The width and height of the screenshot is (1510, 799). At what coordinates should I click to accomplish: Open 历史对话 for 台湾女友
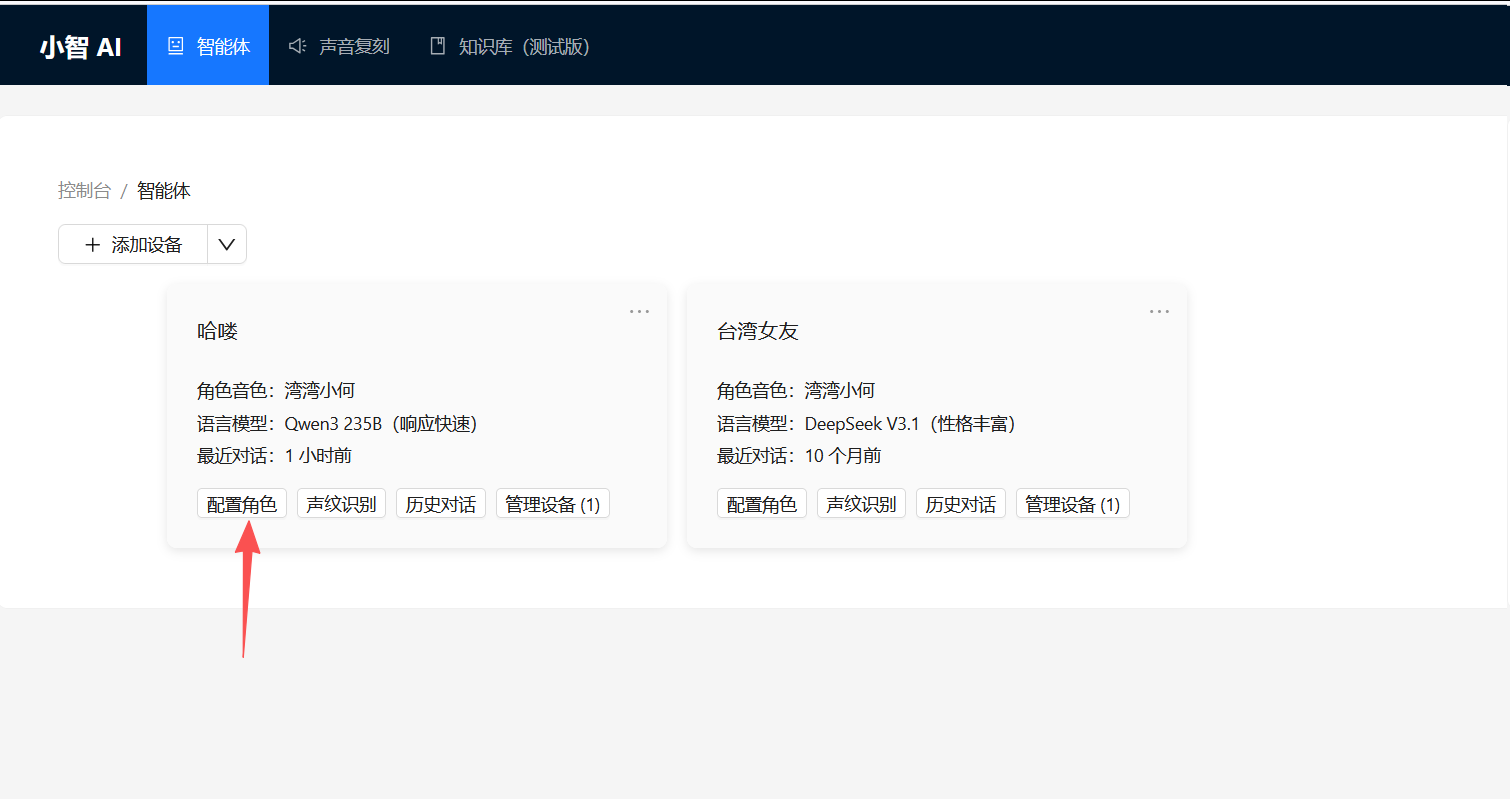coord(961,503)
